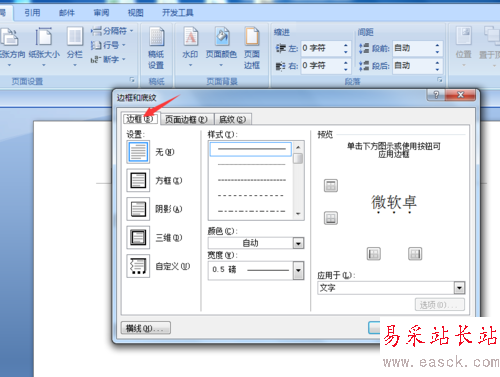The image size is (500, 377).
Task: Adjust the 段前 spacing before spinner
Action: coord(437,48)
